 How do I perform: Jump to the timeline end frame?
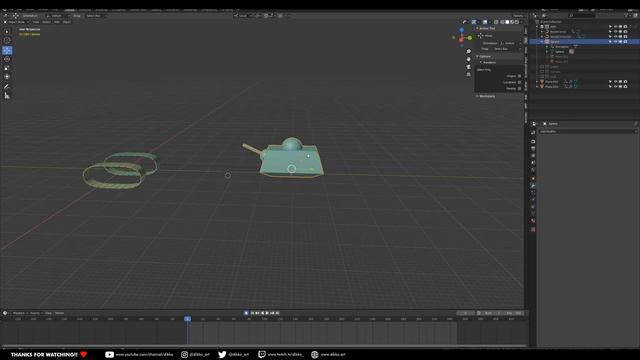(278, 313)
